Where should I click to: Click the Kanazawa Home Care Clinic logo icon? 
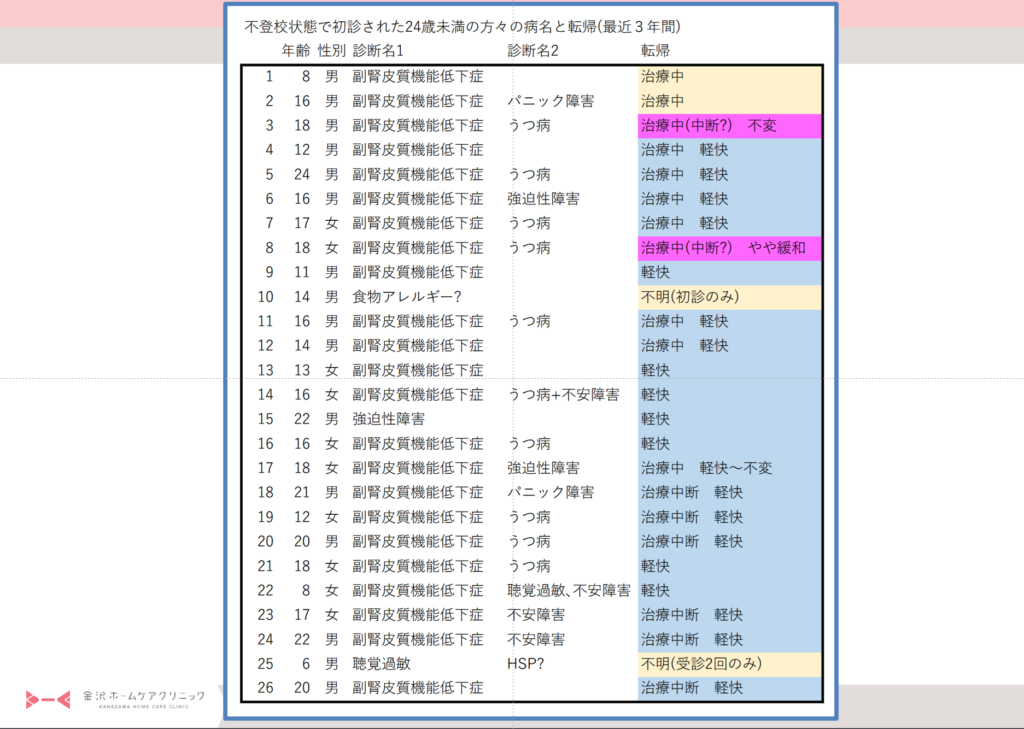(x=49, y=698)
